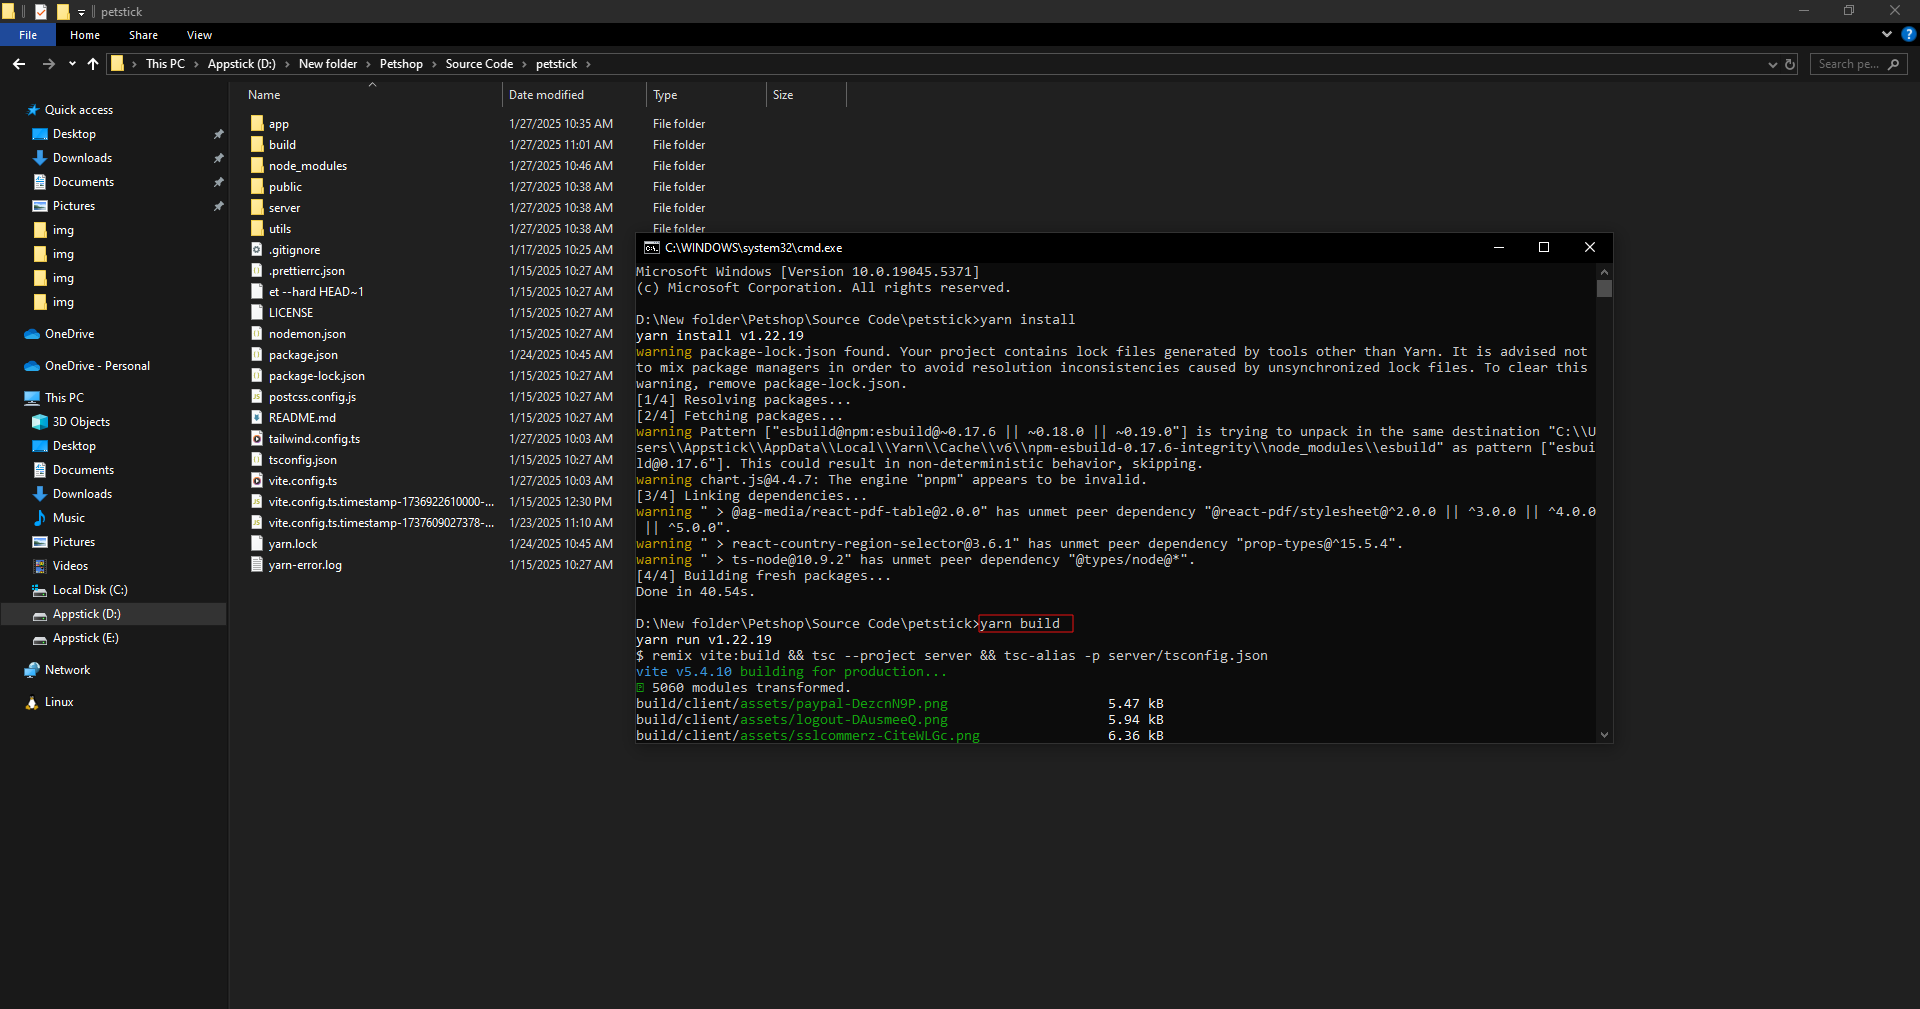
Task: Select Appstick (E:) drive in sidebar
Action: coord(85,638)
